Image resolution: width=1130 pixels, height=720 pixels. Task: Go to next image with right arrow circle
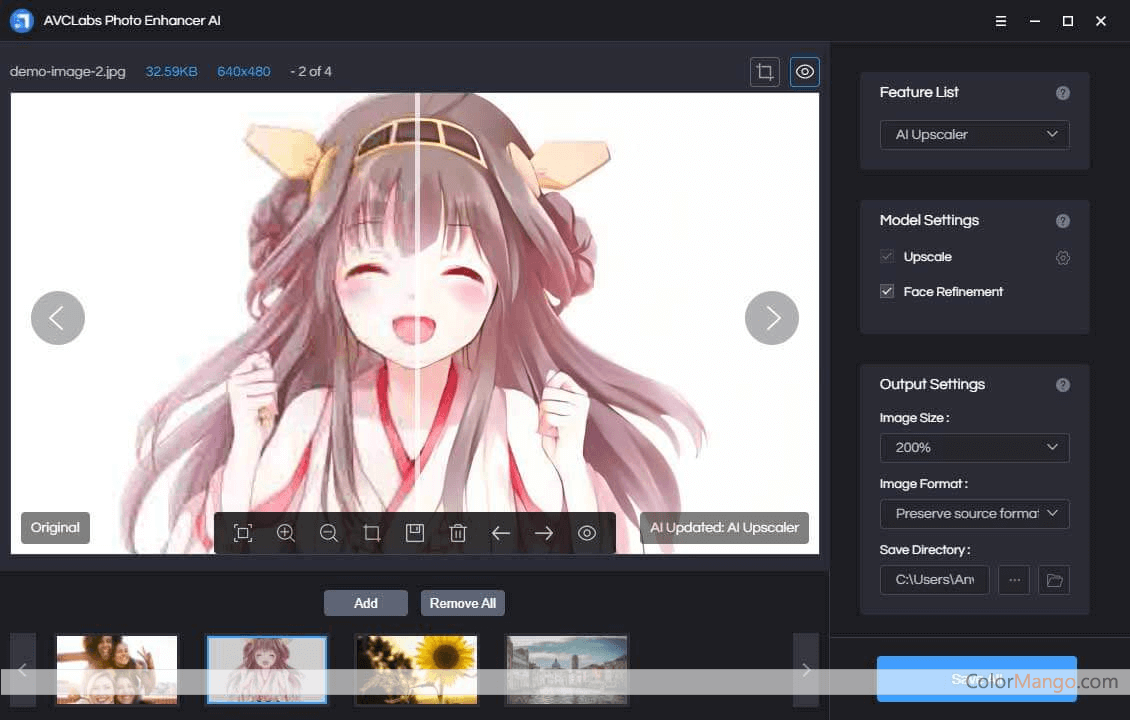pos(772,318)
